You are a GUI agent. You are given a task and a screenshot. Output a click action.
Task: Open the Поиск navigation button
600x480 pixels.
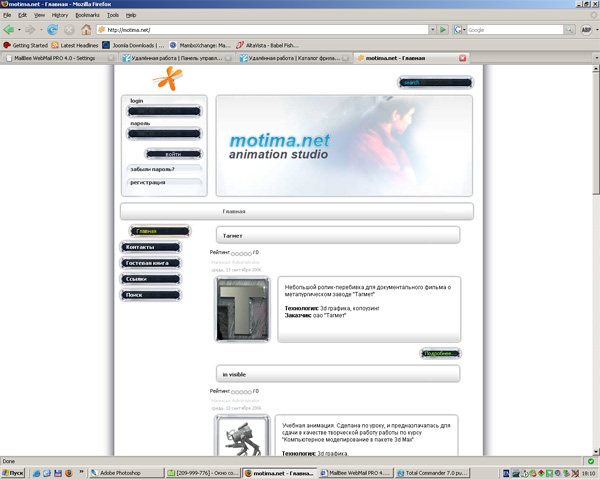151,295
